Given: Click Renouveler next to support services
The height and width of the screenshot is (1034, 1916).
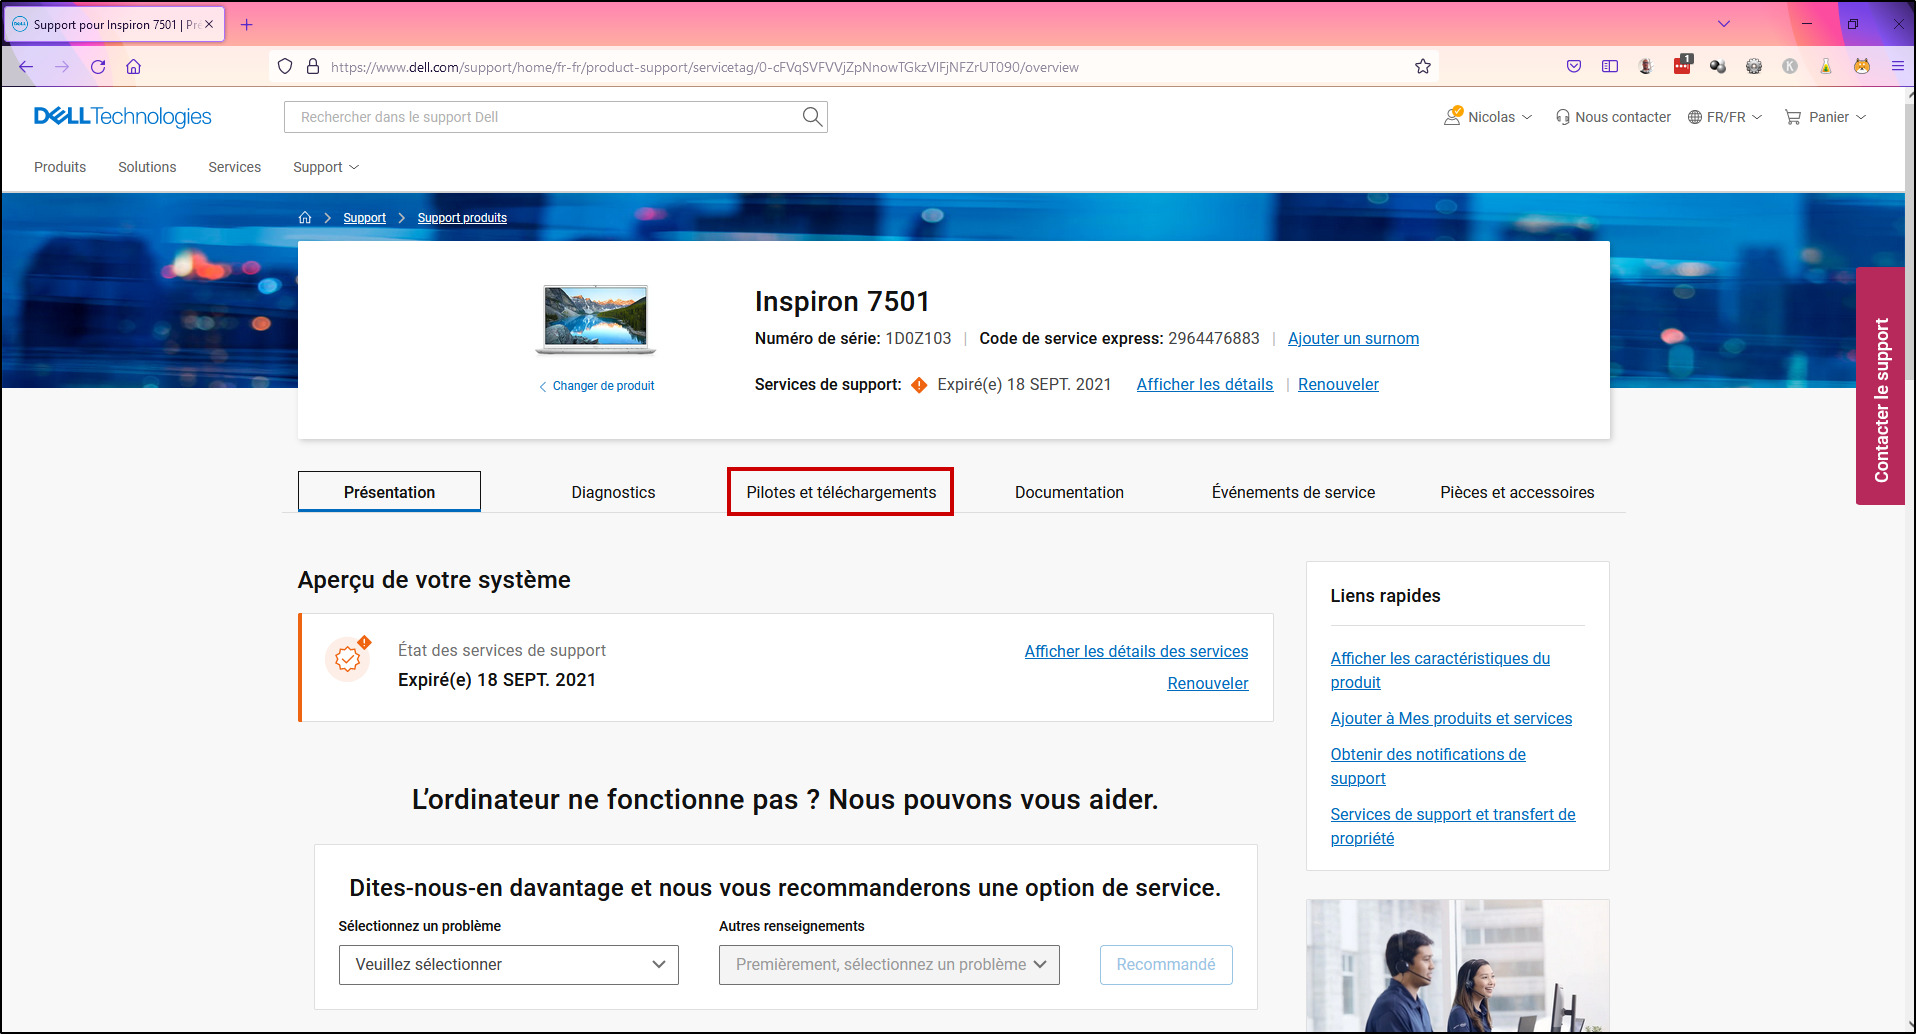Looking at the screenshot, I should [1338, 385].
